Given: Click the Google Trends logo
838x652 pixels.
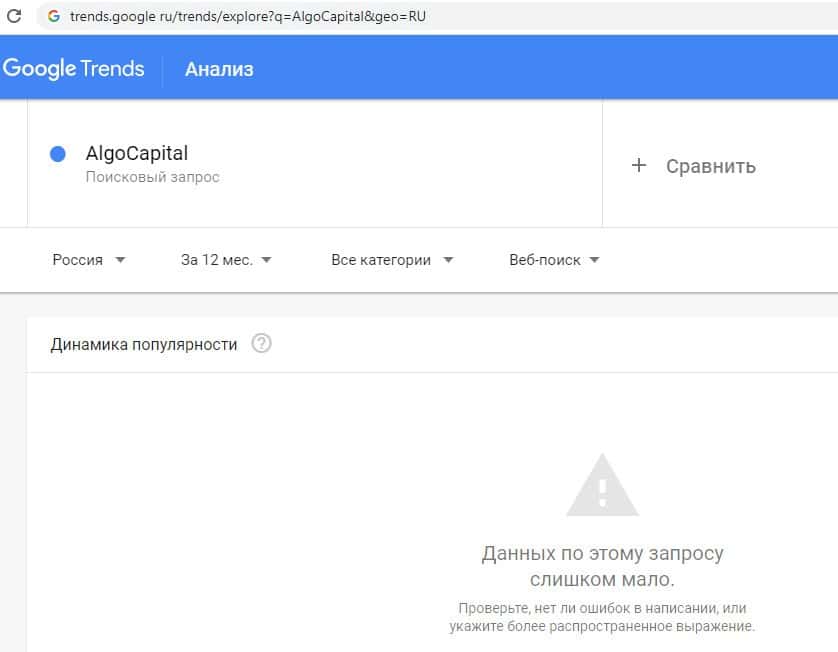Looking at the screenshot, I should coord(73,69).
